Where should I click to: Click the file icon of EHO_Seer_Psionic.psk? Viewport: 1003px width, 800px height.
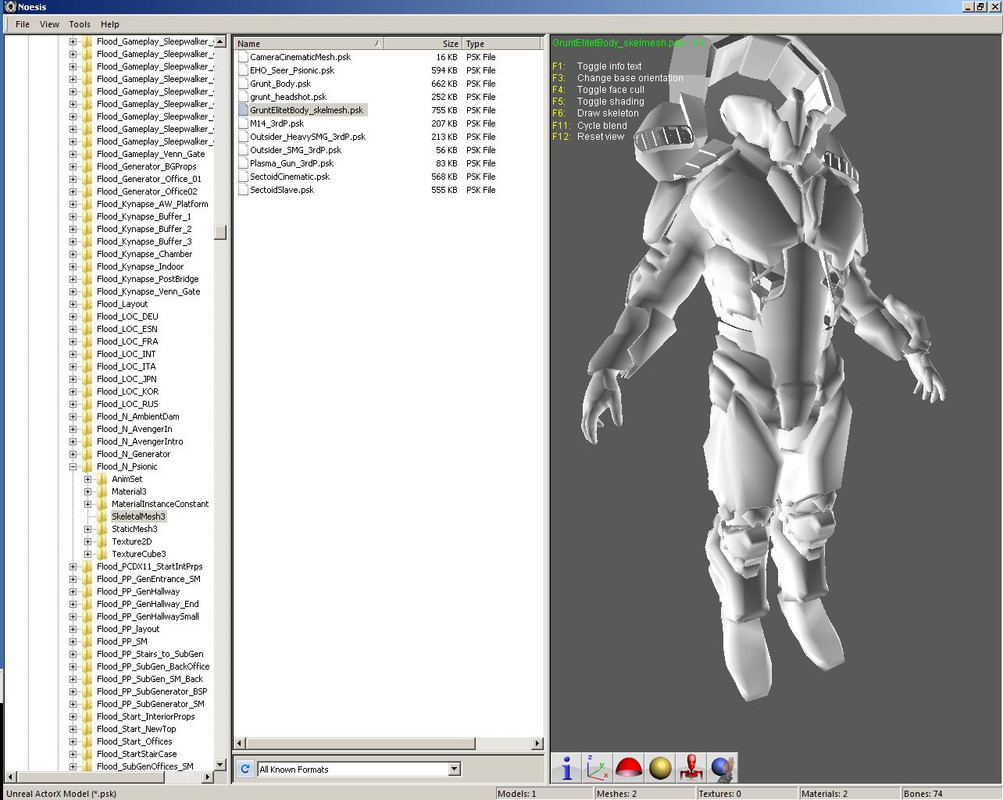243,70
